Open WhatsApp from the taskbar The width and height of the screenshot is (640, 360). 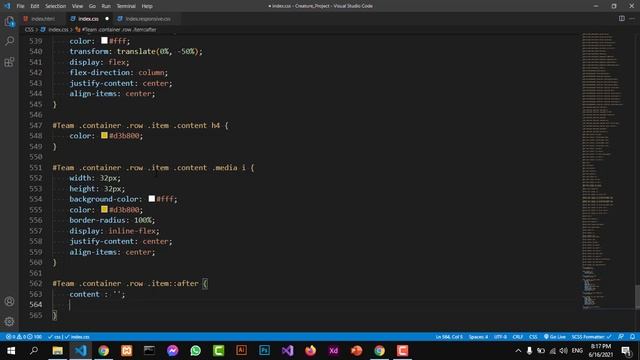pos(196,351)
